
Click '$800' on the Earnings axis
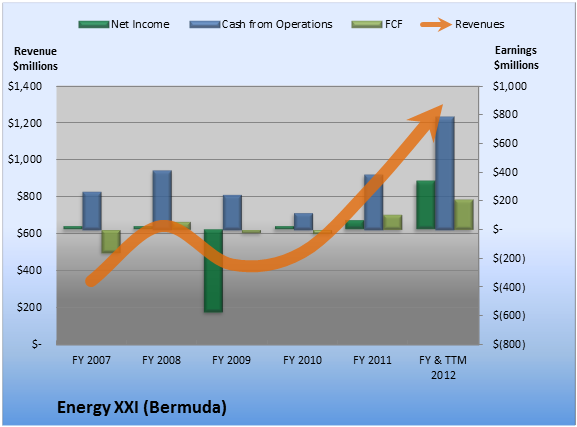point(505,114)
